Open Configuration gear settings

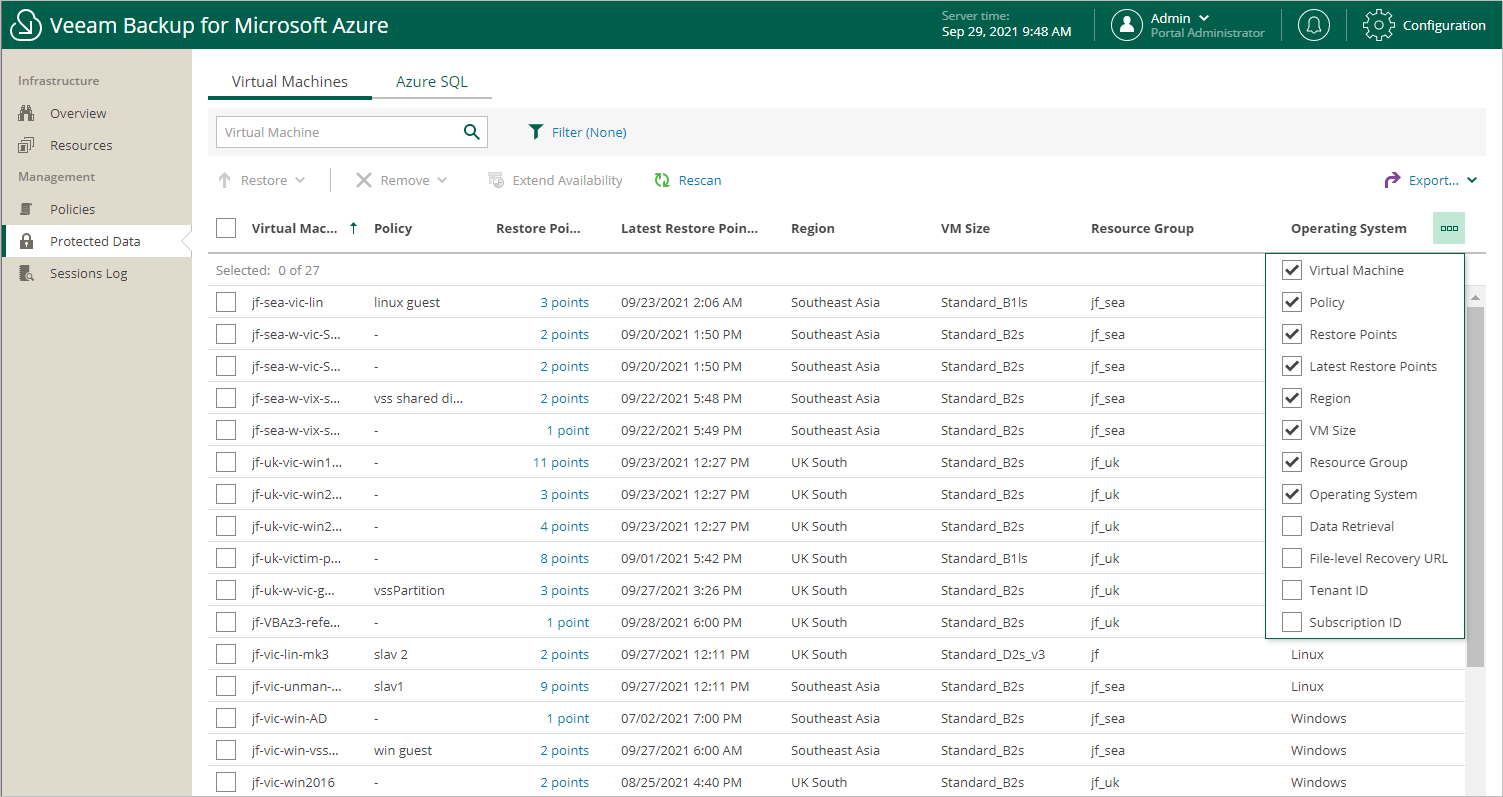pyautogui.click(x=1379, y=25)
